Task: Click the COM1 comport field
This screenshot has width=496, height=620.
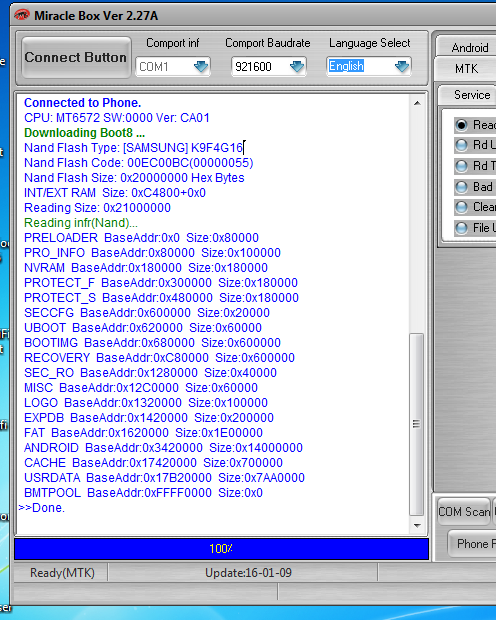Action: (x=172, y=66)
